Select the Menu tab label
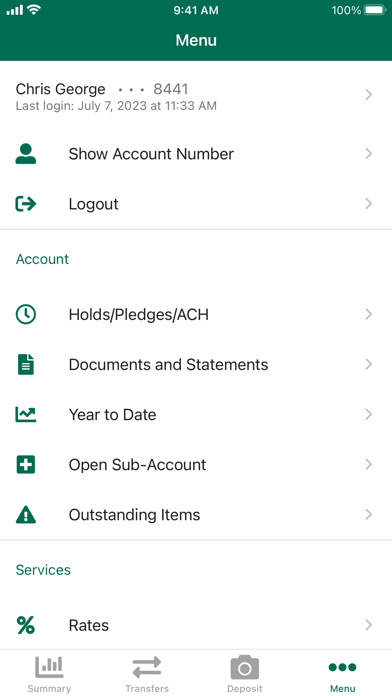Image resolution: width=392 pixels, height=696 pixels. pyautogui.click(x=342, y=688)
